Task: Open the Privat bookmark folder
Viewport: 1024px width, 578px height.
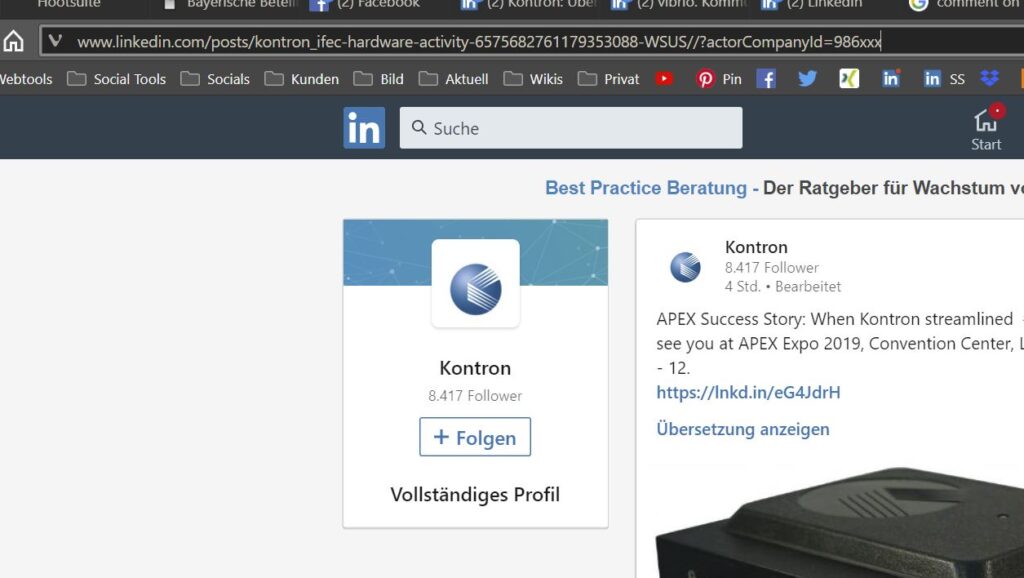Action: (x=609, y=78)
